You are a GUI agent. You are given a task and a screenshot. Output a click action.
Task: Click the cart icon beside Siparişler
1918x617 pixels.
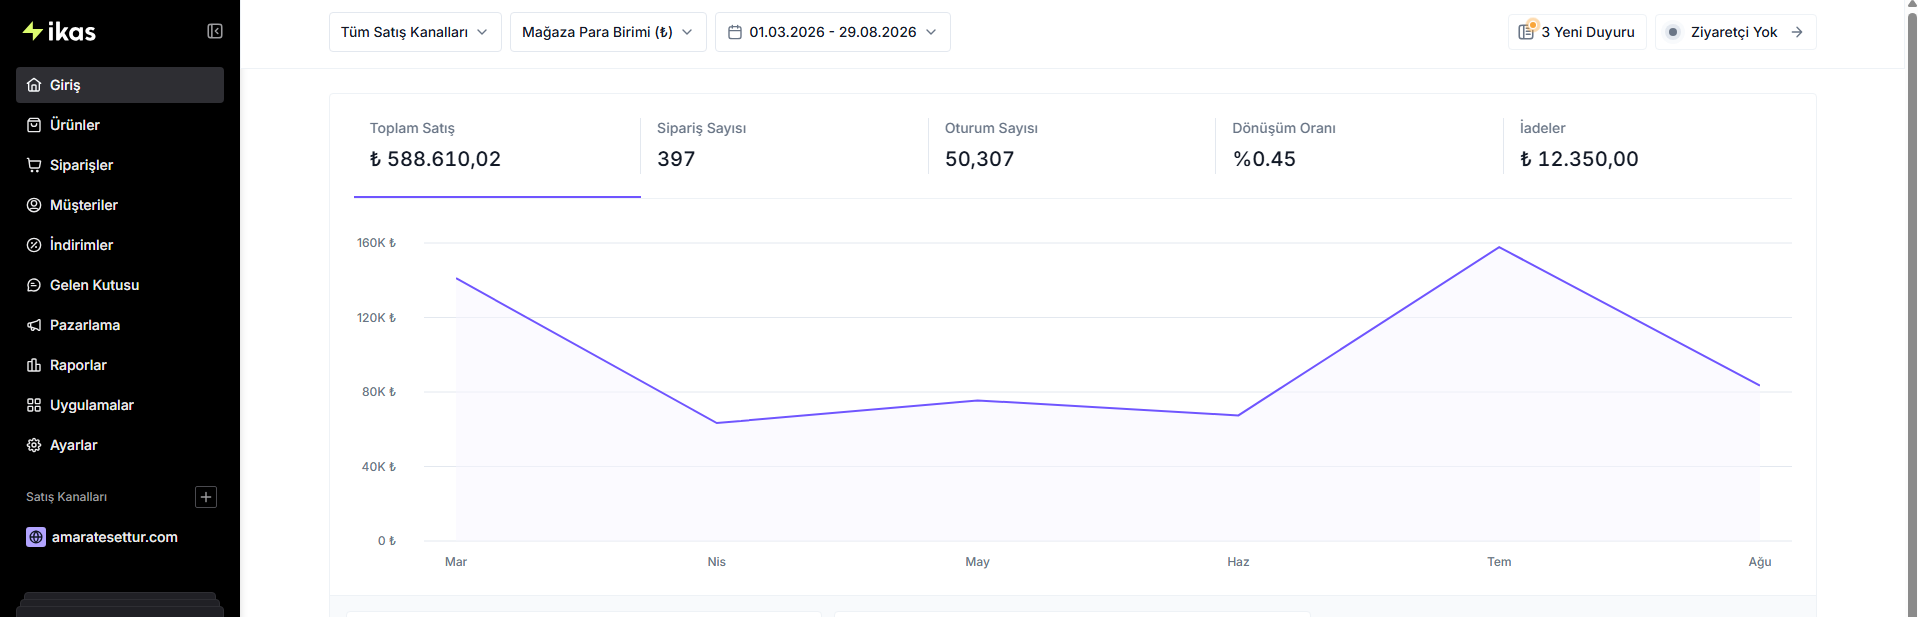[x=34, y=165]
